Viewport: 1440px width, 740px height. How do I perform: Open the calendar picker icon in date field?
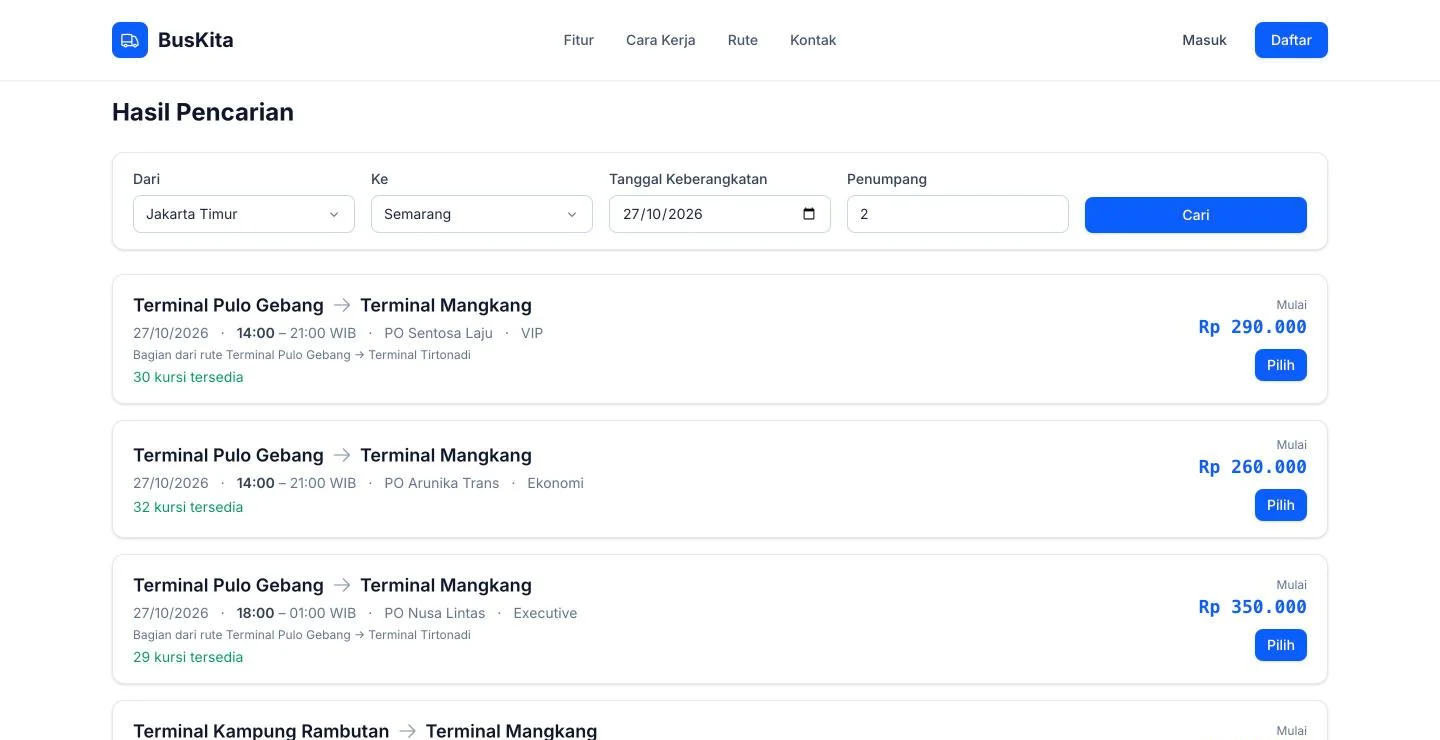[809, 214]
